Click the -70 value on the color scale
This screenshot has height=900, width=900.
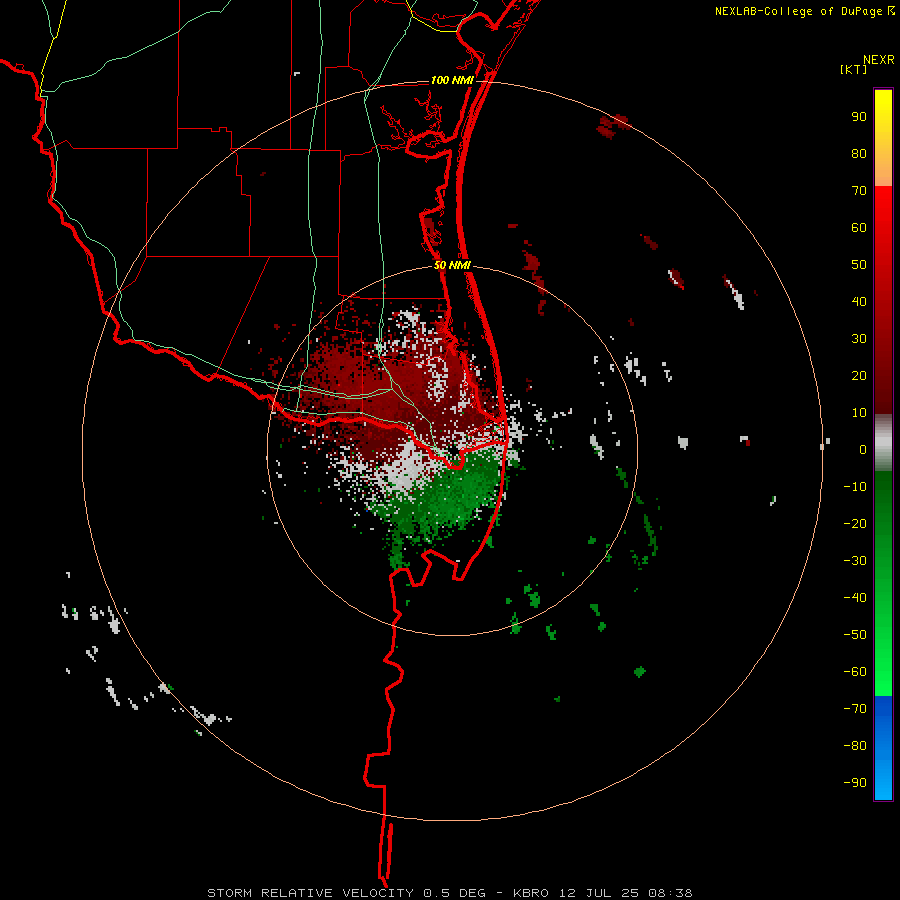click(855, 709)
